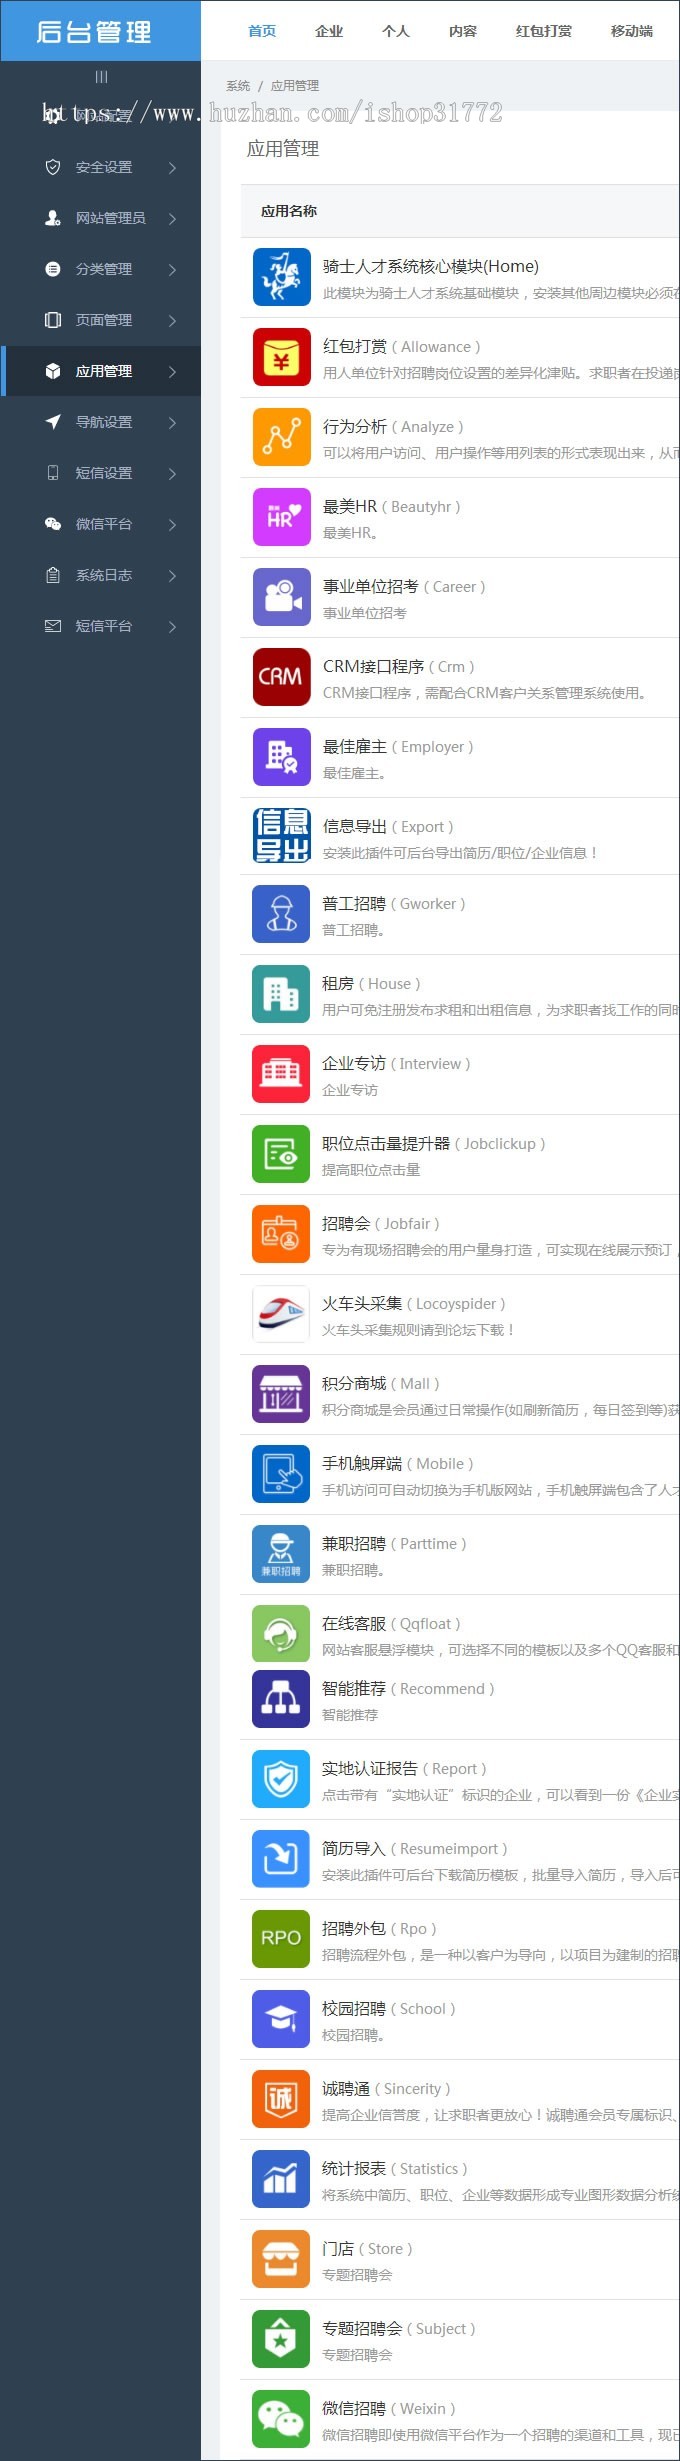Click the purple 积分商城 Mall icon
This screenshot has height=2461, width=680.
click(x=281, y=1394)
